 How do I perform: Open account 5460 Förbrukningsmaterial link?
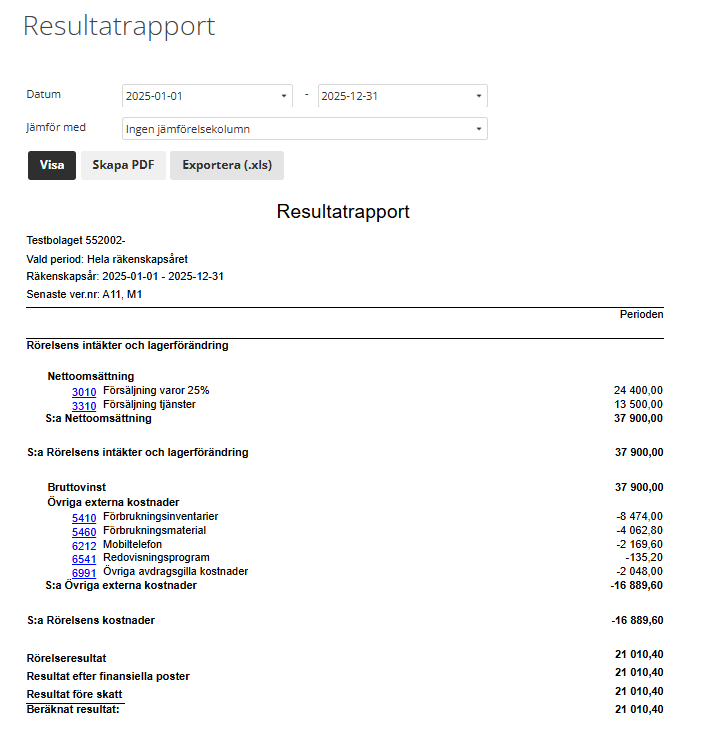84,532
